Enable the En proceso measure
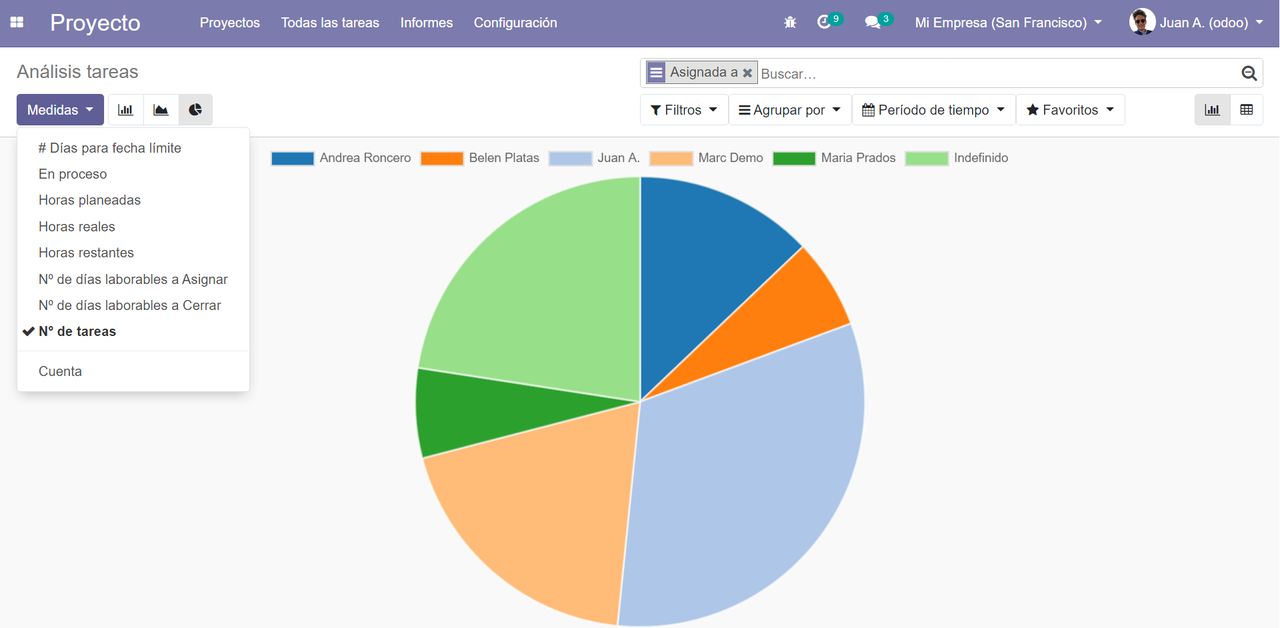 [x=70, y=174]
